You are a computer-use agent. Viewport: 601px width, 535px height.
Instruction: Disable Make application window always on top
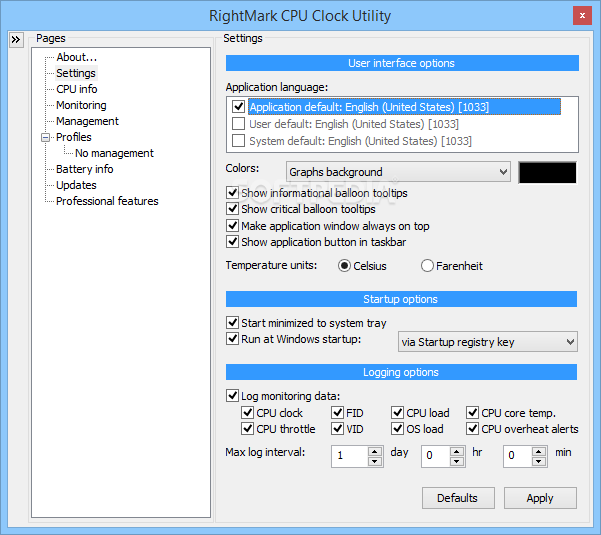pos(233,225)
